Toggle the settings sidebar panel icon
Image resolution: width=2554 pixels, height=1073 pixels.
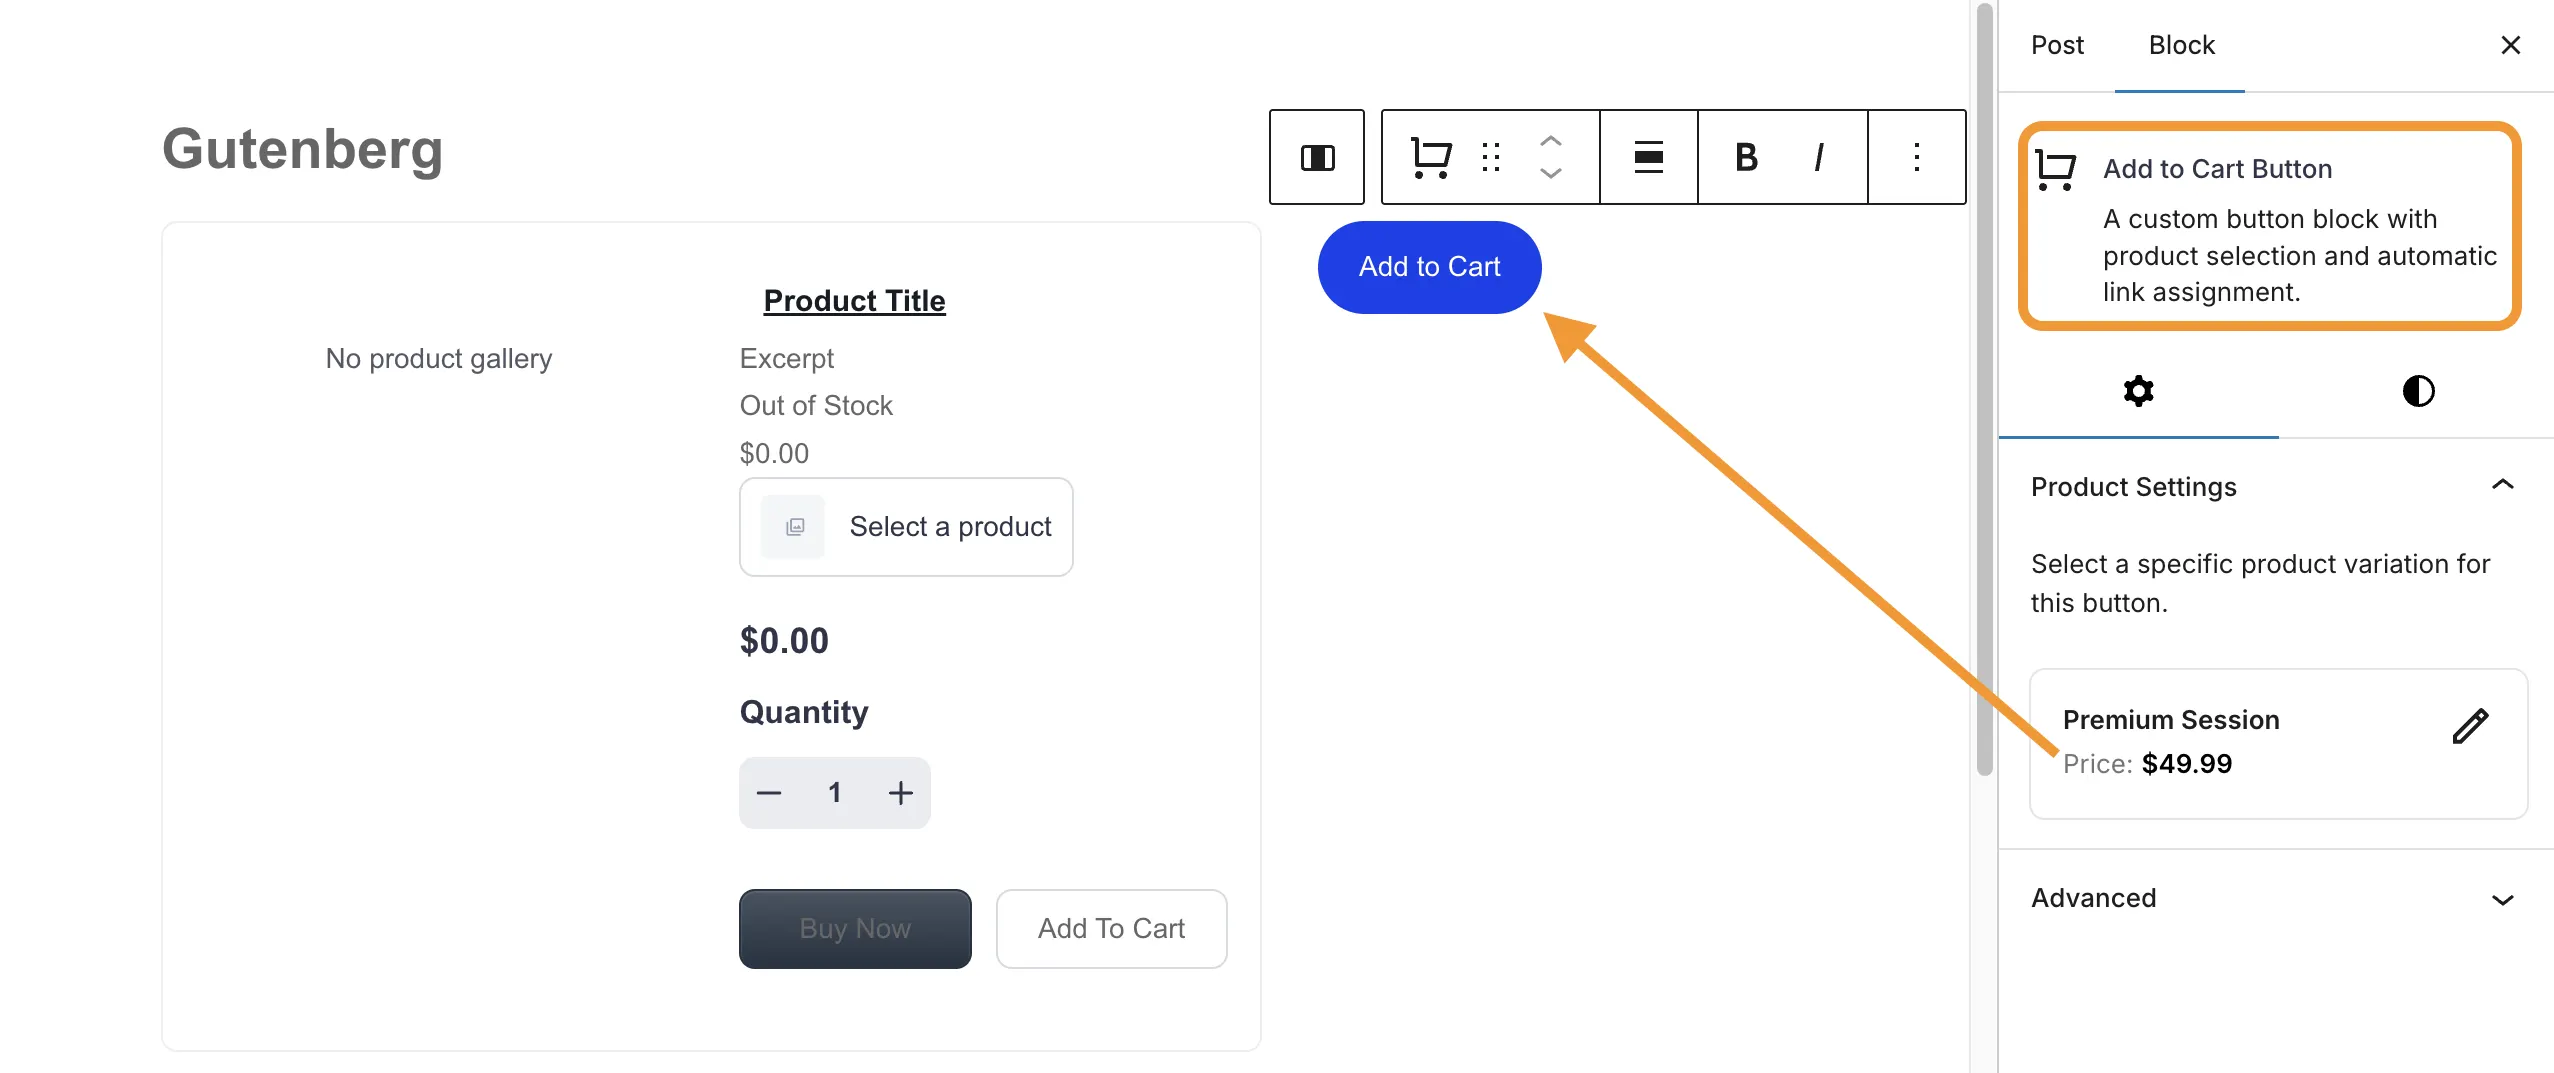(x=1316, y=157)
